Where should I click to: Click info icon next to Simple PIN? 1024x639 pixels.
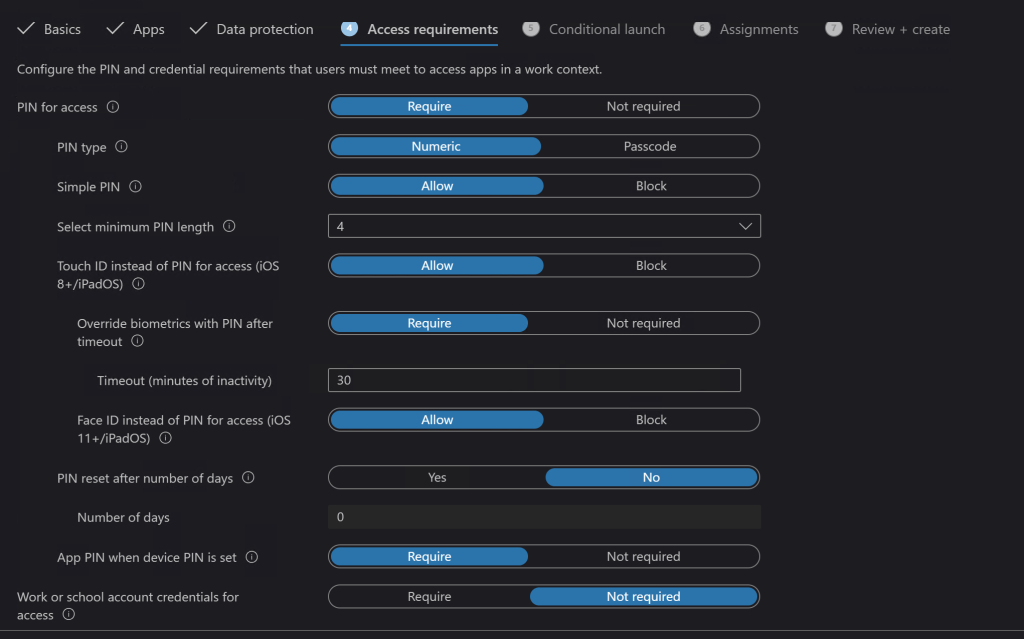136,187
